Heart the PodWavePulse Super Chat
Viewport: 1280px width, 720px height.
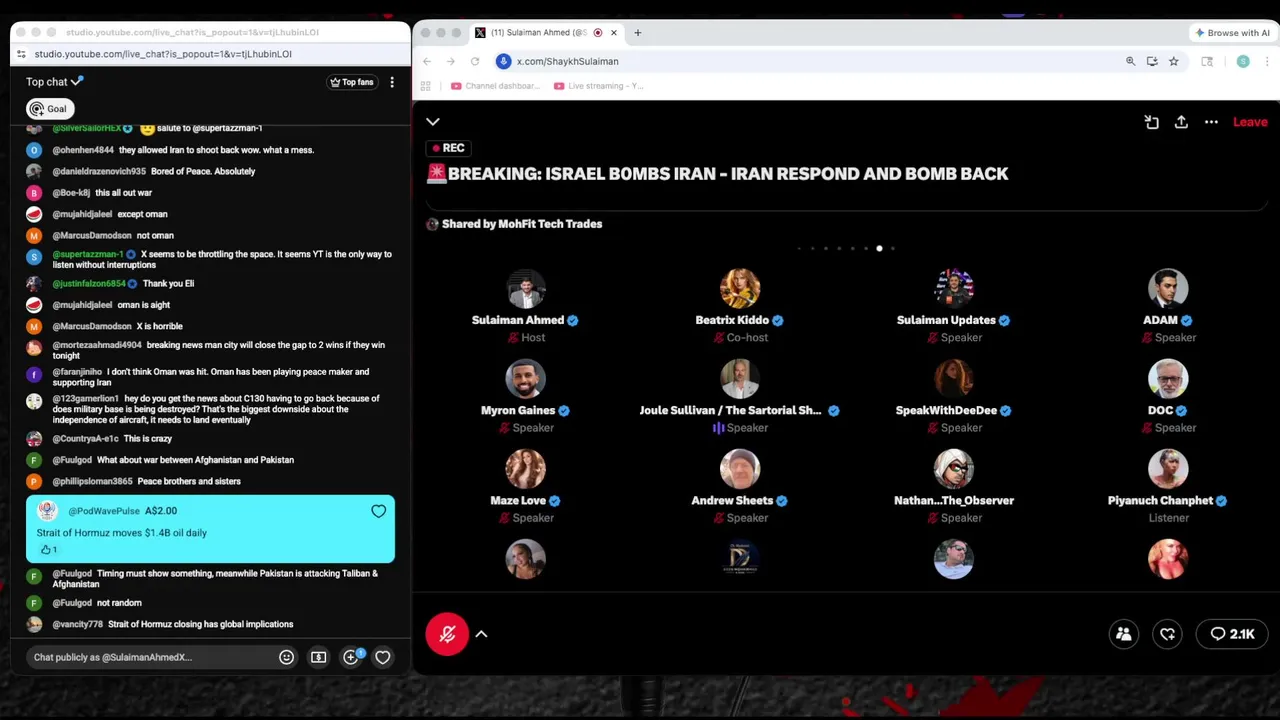(x=378, y=512)
